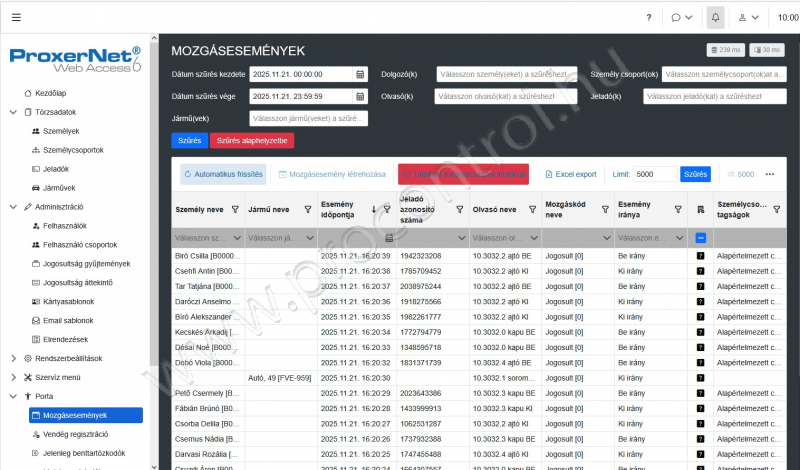
Task: Expand the Rendszerbeállítások tree section
Action: [x=13, y=358]
